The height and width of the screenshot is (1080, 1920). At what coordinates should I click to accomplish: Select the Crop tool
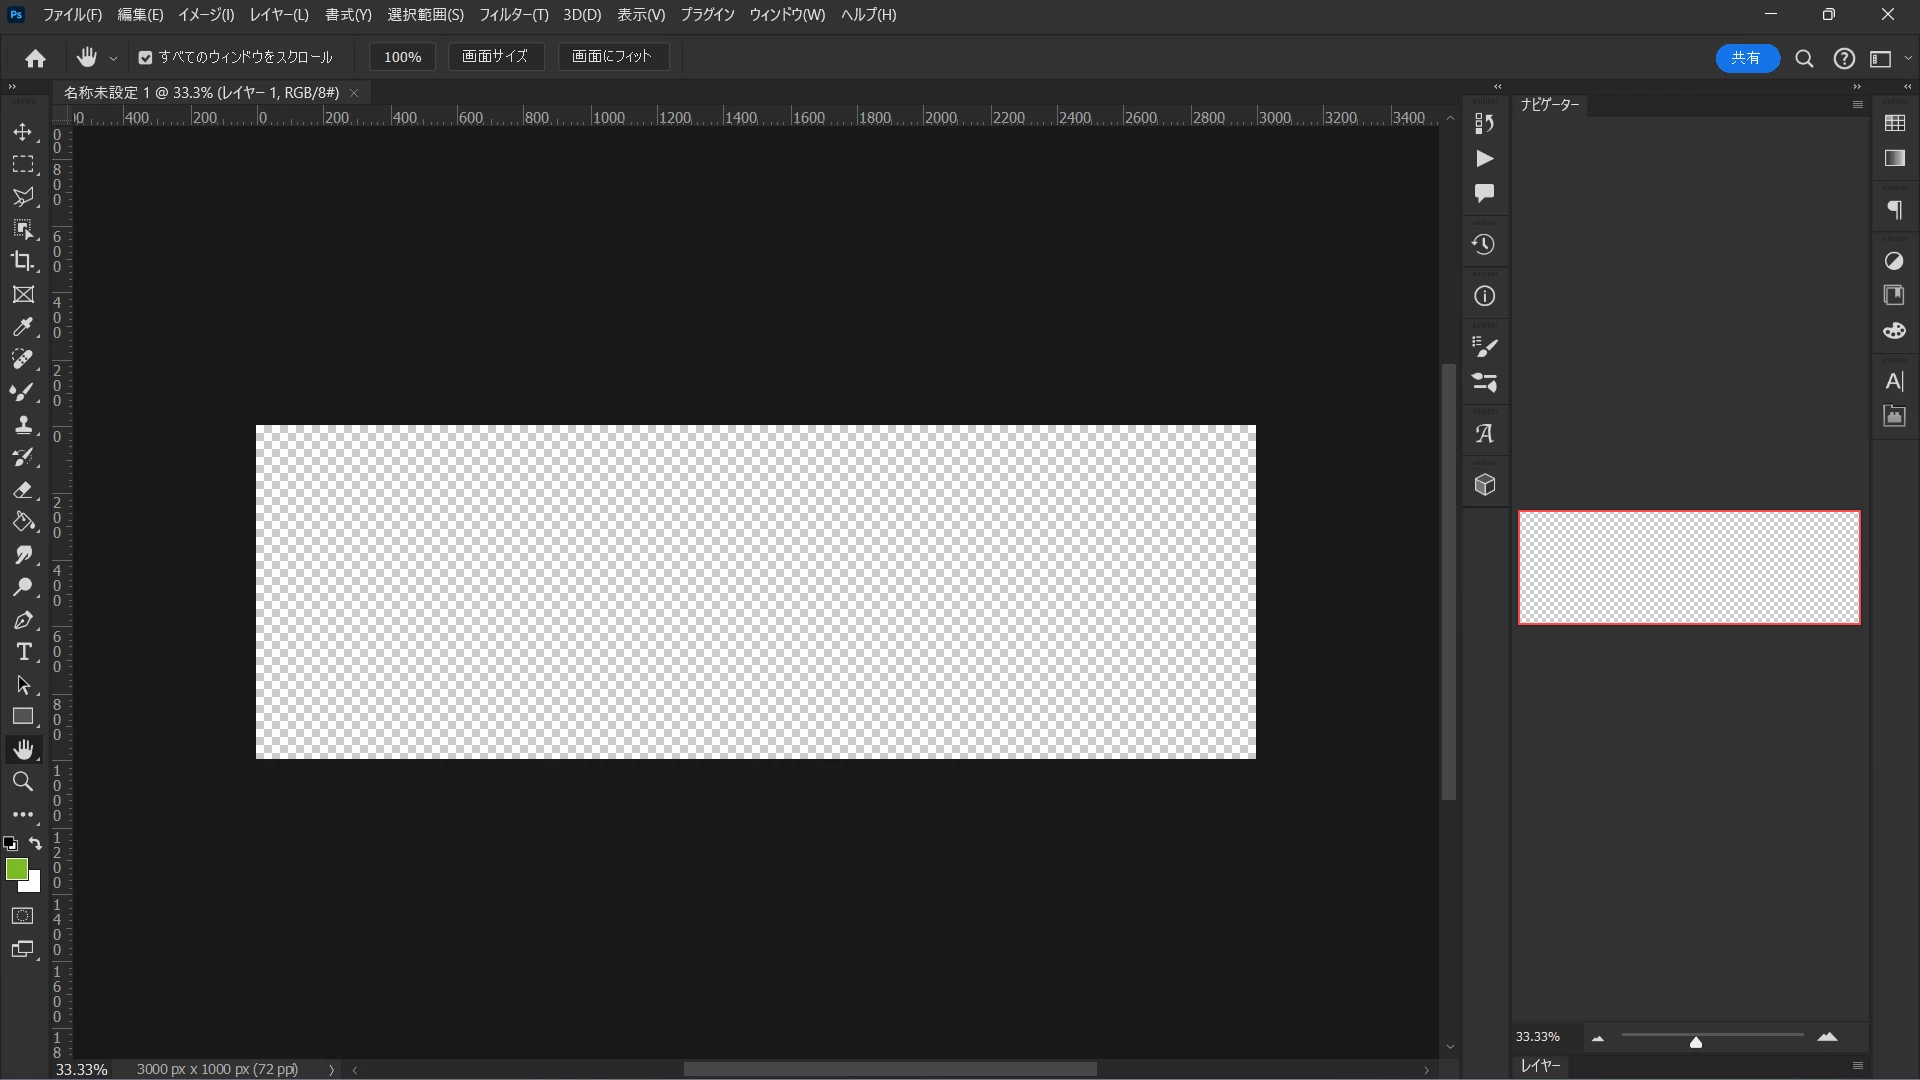pos(22,261)
